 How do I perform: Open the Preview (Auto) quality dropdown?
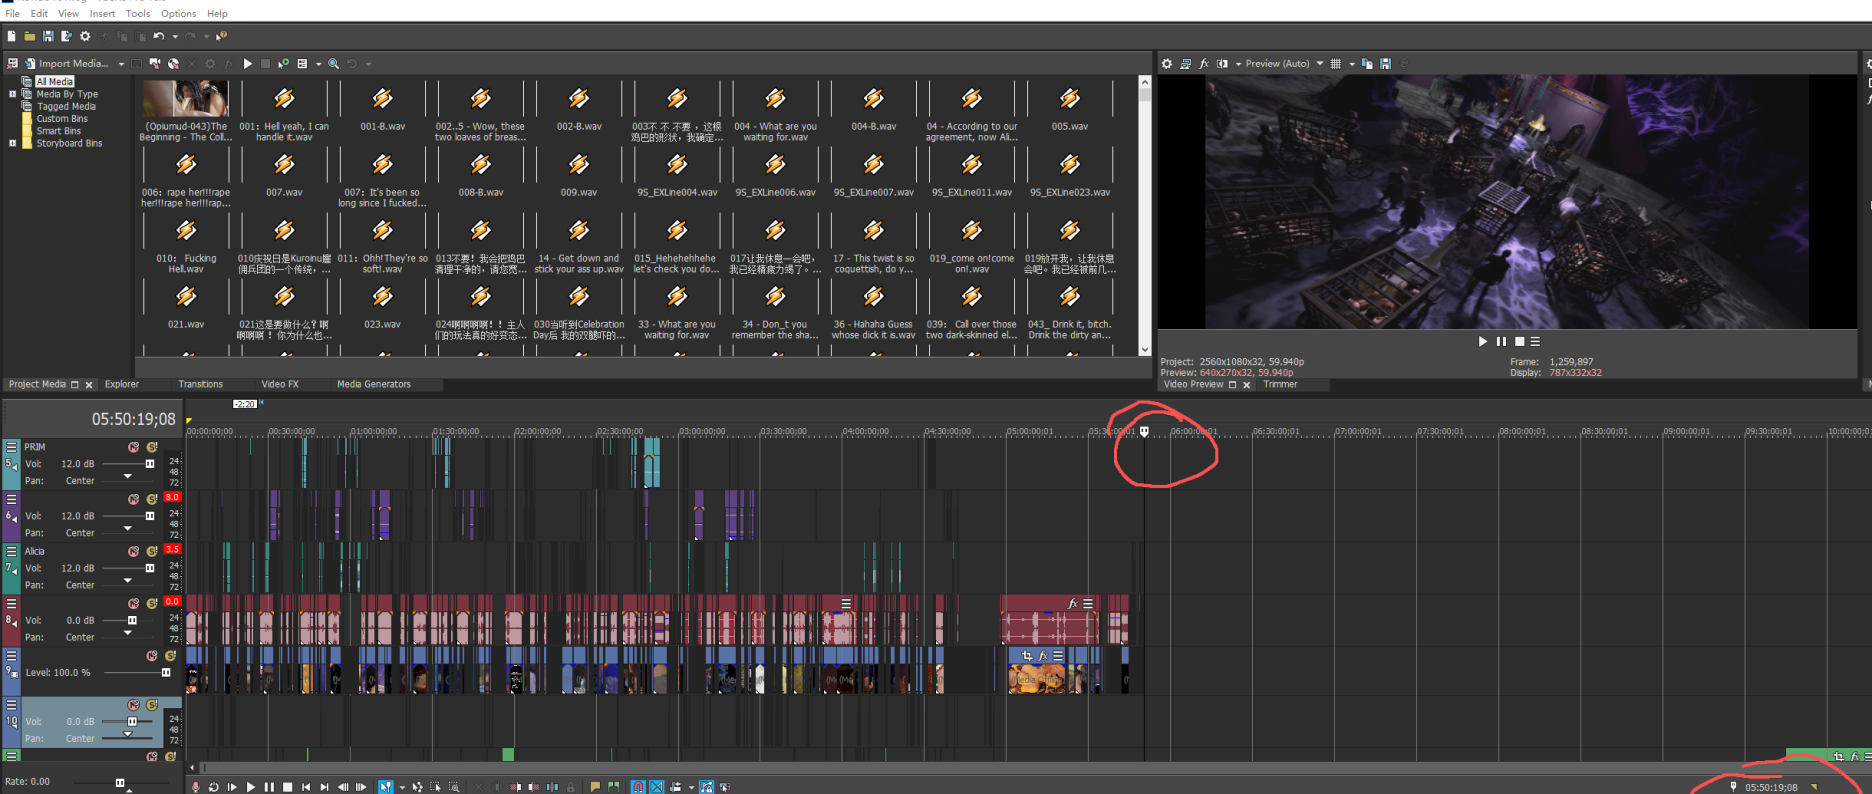tap(1319, 64)
